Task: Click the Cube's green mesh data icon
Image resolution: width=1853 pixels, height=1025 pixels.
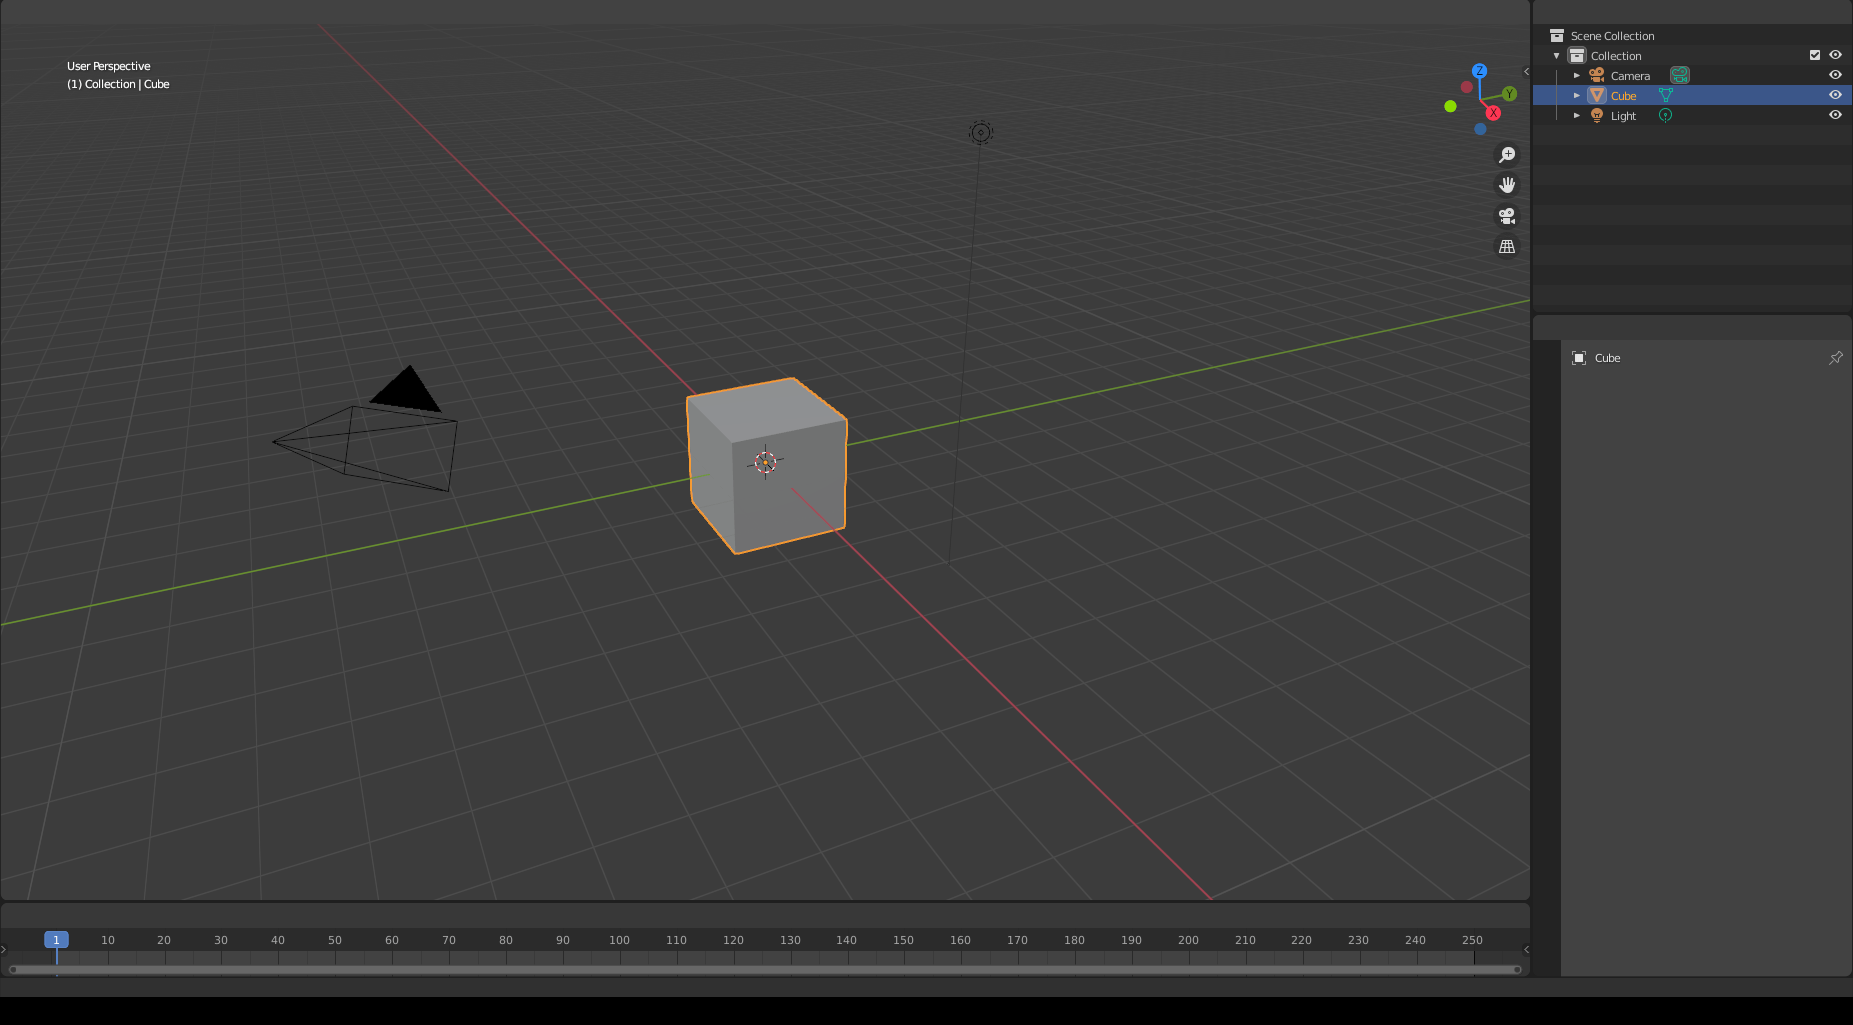Action: click(1665, 95)
